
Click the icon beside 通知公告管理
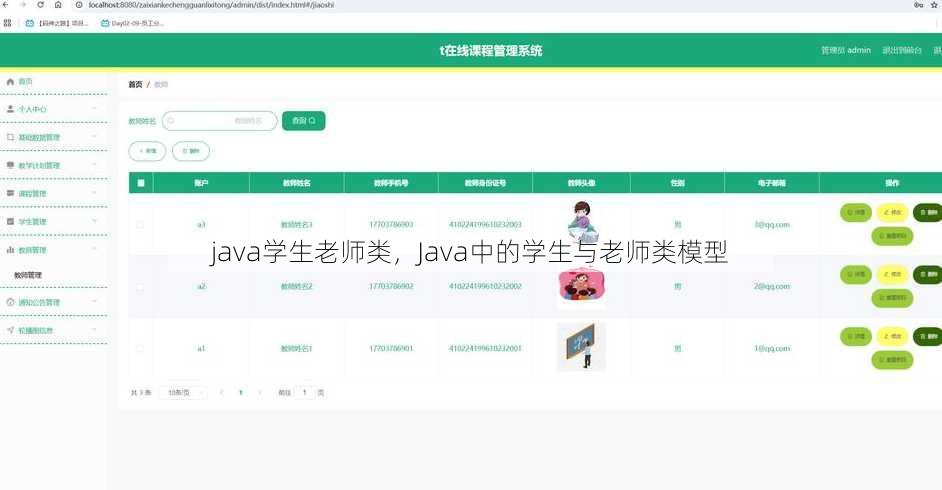[10, 302]
